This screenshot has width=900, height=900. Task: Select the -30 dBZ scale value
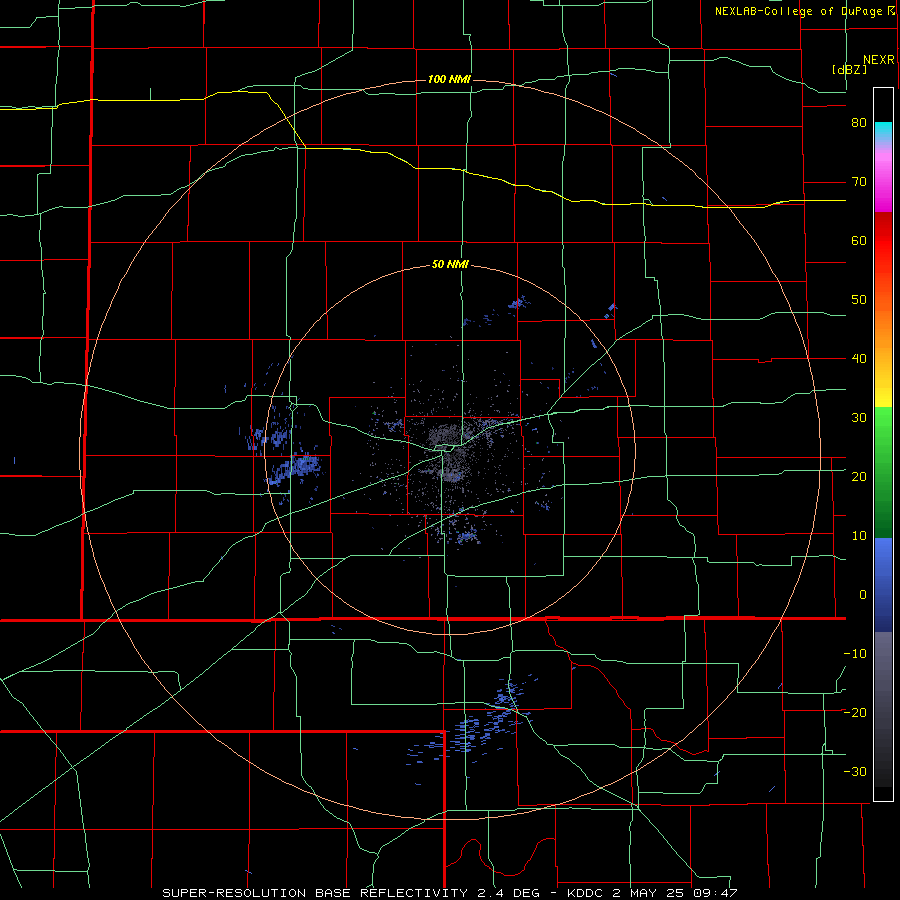coord(855,772)
